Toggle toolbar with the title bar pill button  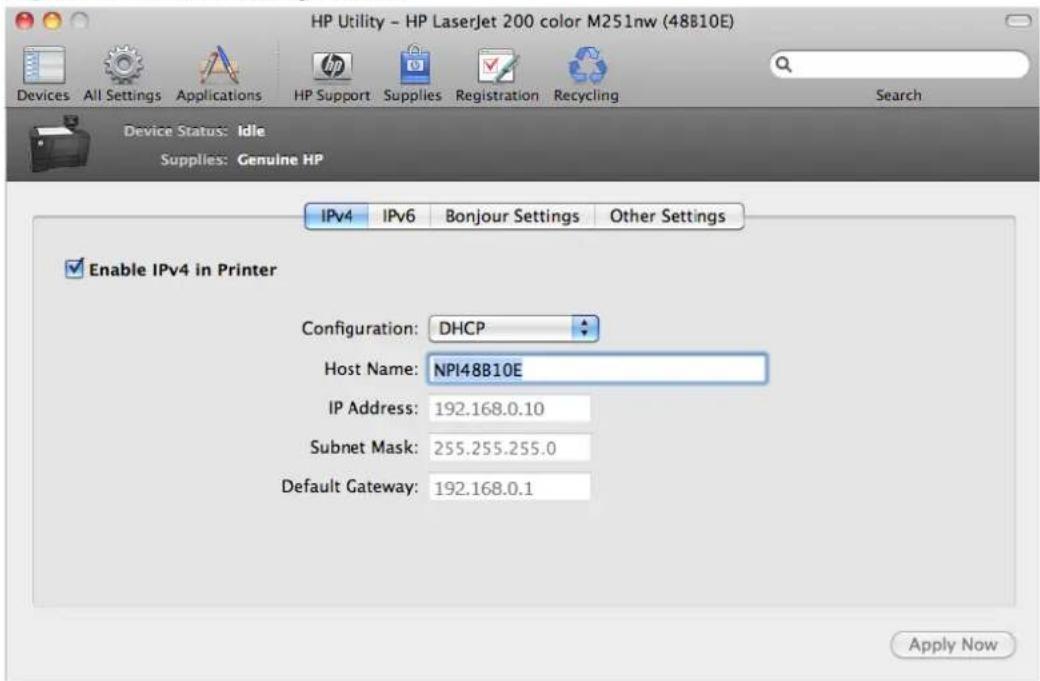1018,21
